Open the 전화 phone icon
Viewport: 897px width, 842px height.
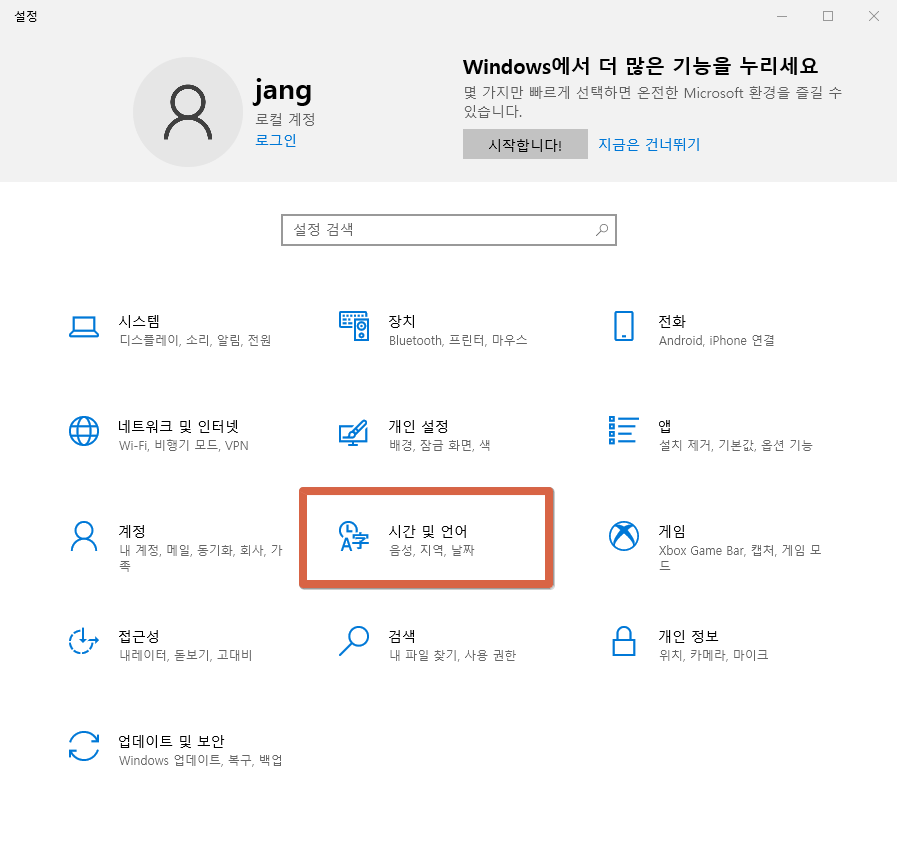[x=624, y=326]
